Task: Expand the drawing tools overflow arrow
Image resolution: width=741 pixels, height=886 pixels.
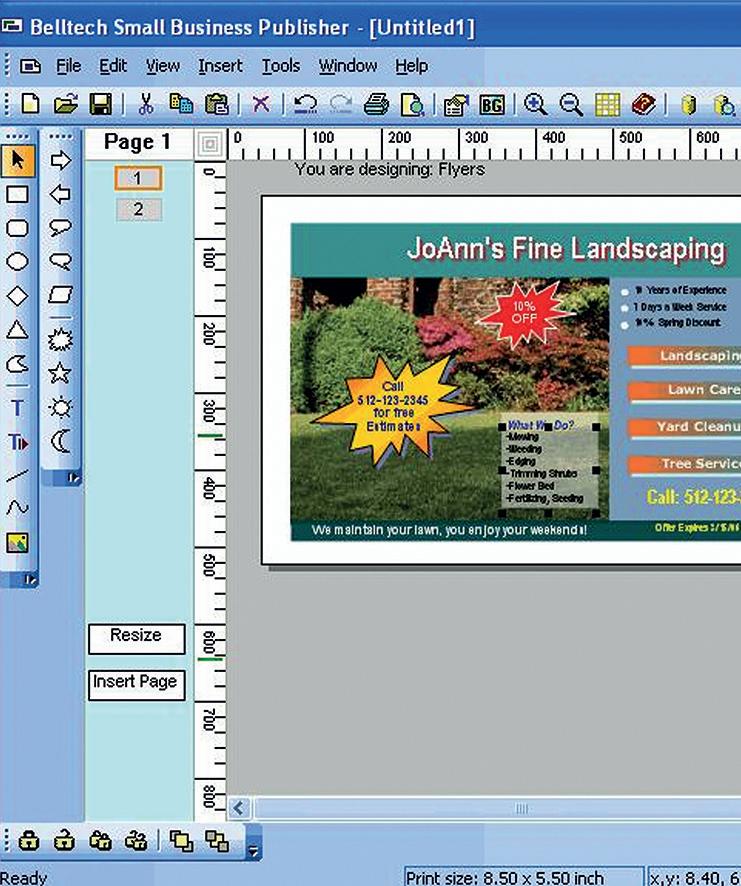Action: pos(30,580)
